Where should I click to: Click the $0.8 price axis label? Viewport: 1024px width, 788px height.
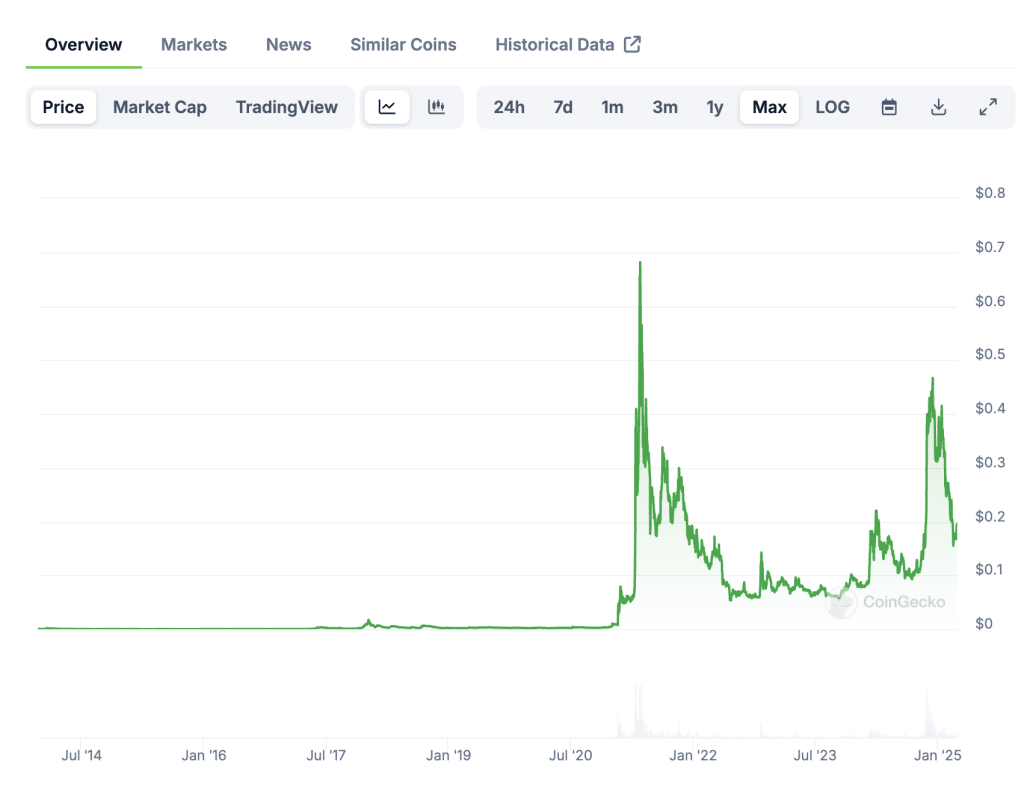[990, 193]
